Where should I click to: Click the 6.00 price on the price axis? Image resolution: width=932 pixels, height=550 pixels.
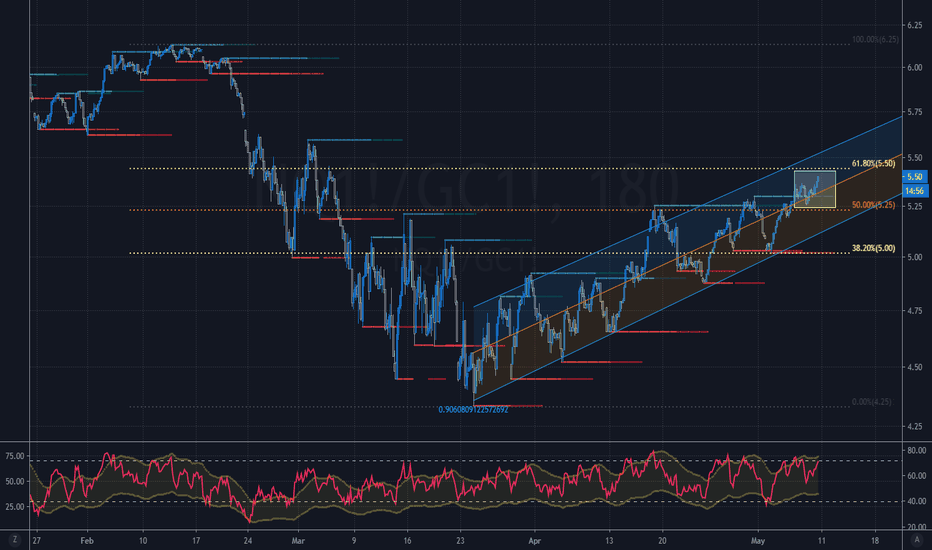(914, 68)
